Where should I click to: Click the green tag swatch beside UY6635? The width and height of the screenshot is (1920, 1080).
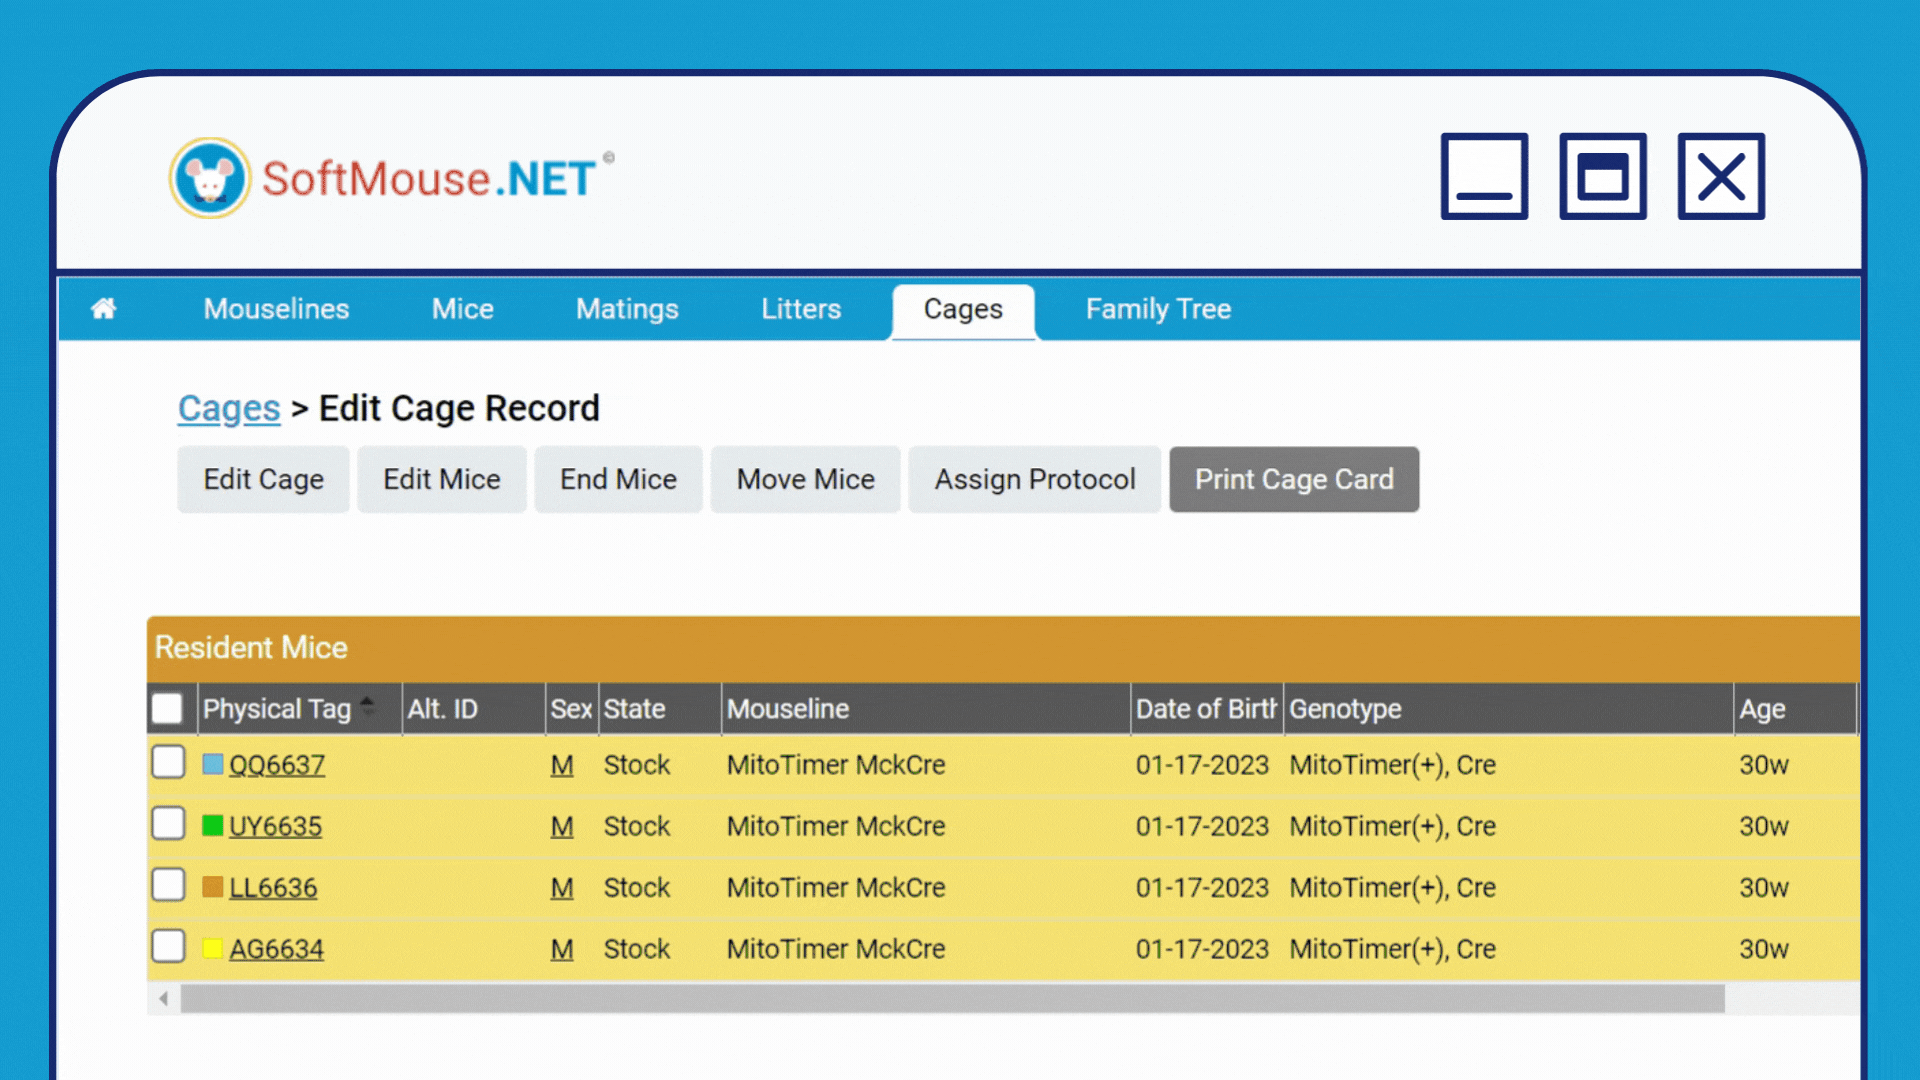(212, 823)
